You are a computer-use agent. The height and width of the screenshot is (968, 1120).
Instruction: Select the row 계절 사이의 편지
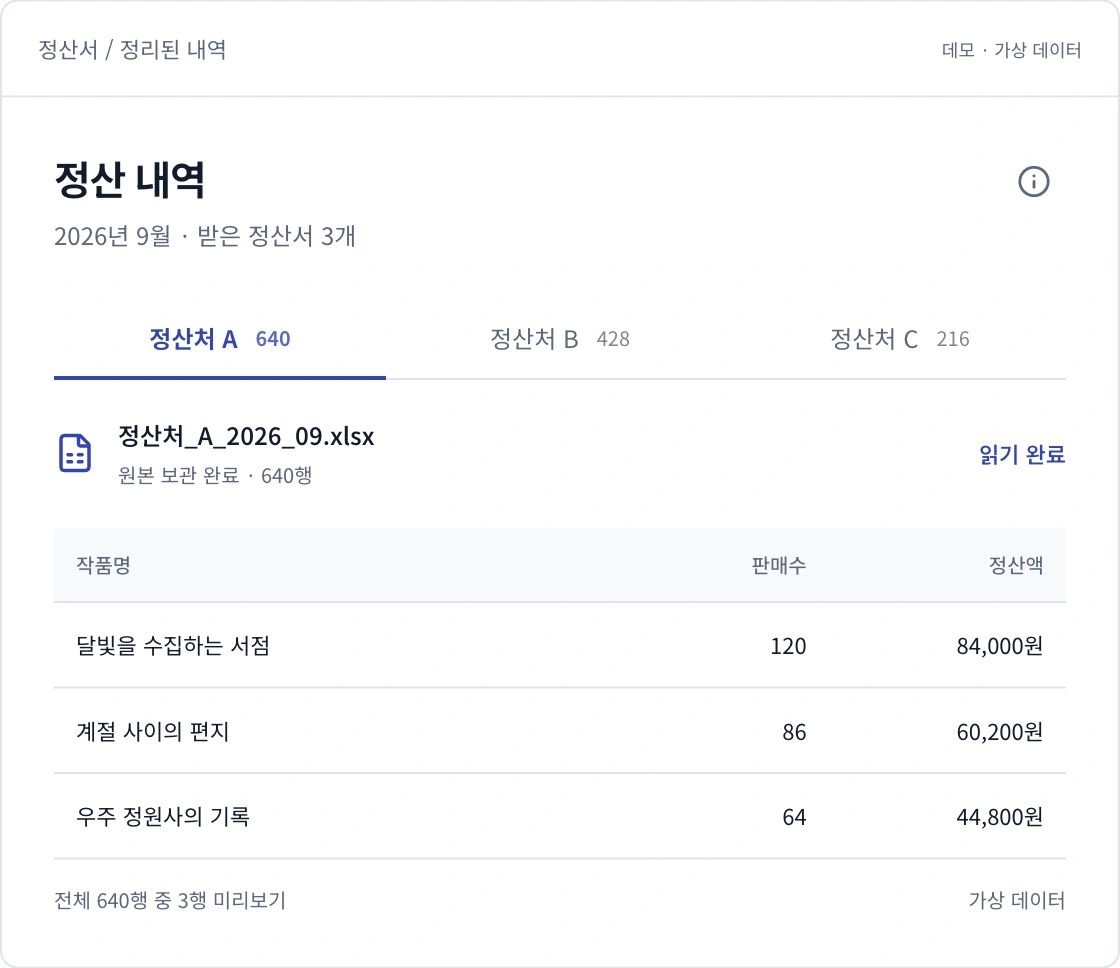point(560,731)
